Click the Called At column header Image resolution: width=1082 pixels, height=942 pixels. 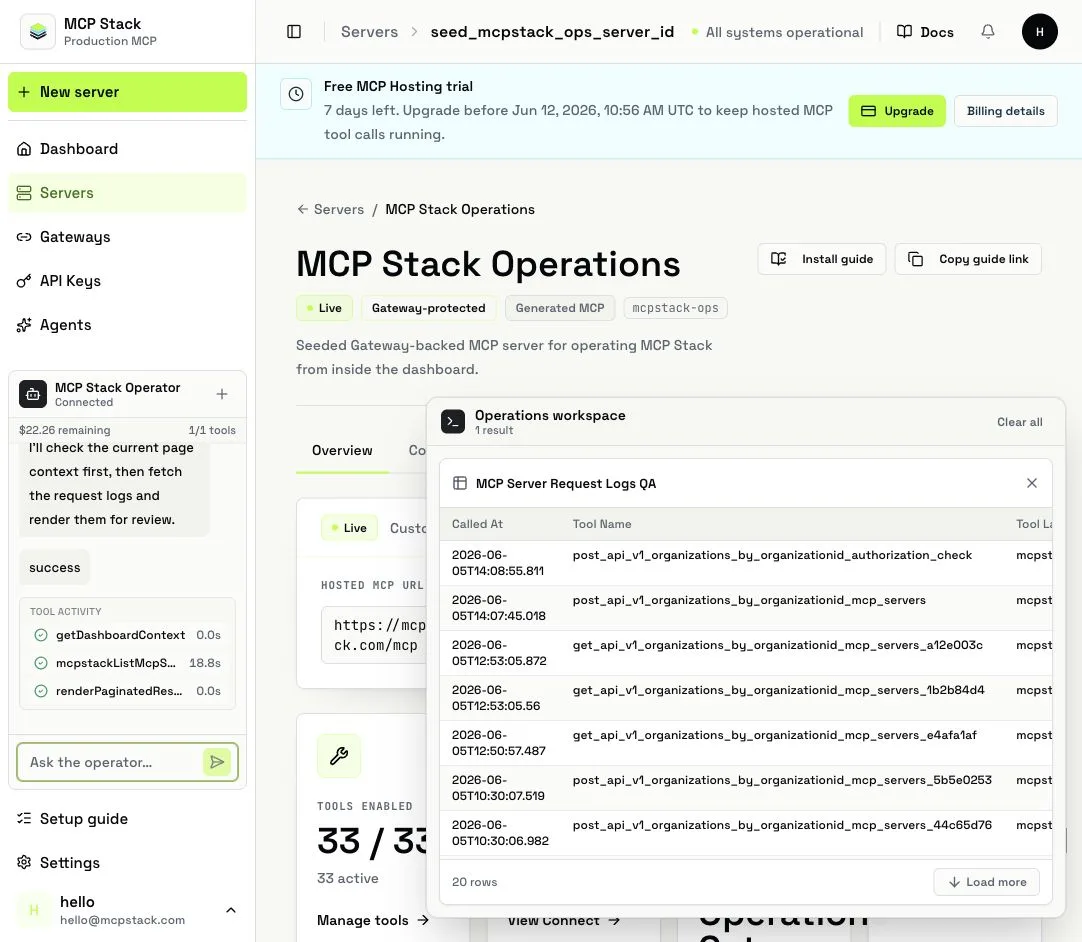coord(478,524)
